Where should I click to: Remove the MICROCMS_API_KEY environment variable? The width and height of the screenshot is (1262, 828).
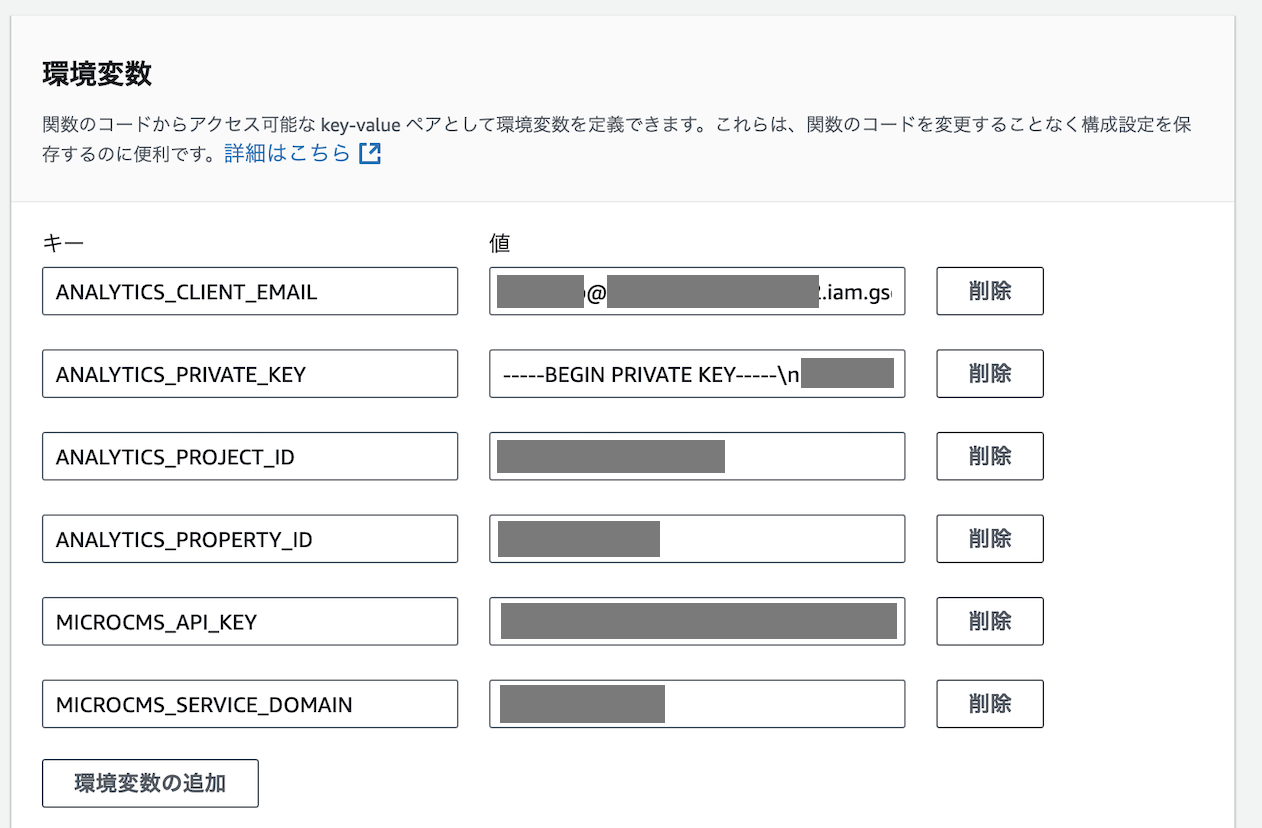989,621
